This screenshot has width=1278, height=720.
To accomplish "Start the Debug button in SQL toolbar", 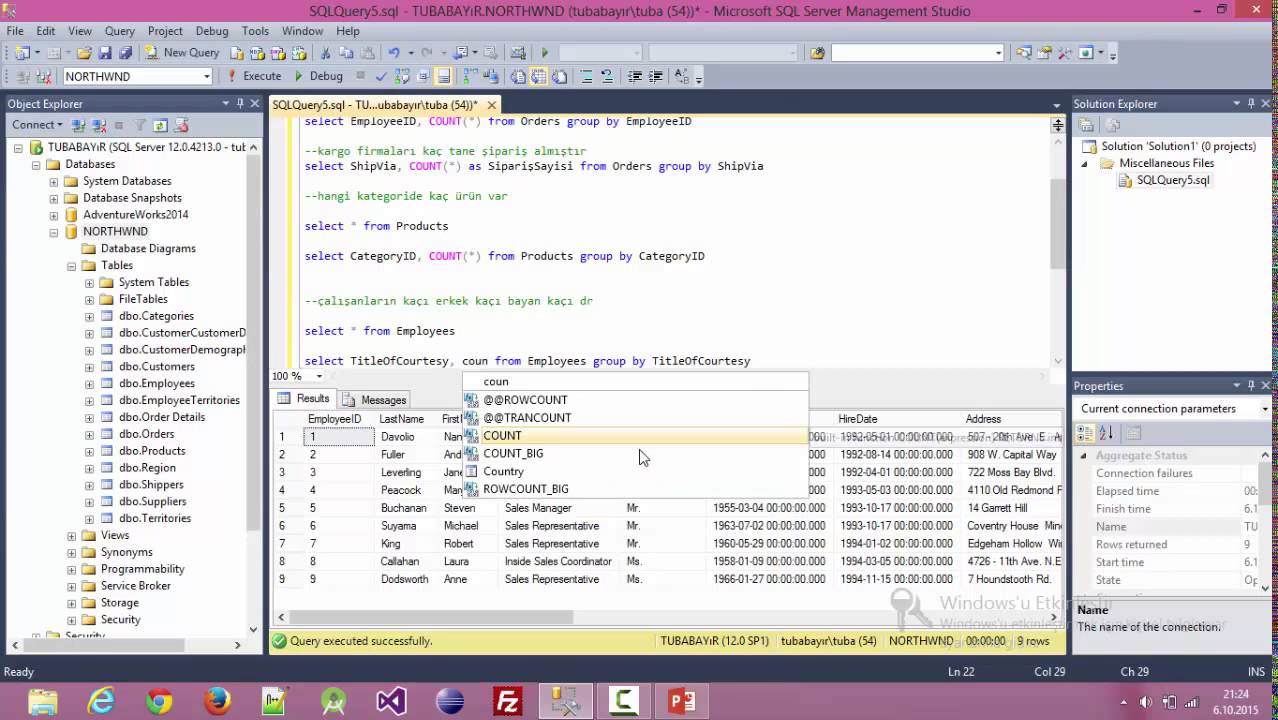I will pyautogui.click(x=319, y=76).
